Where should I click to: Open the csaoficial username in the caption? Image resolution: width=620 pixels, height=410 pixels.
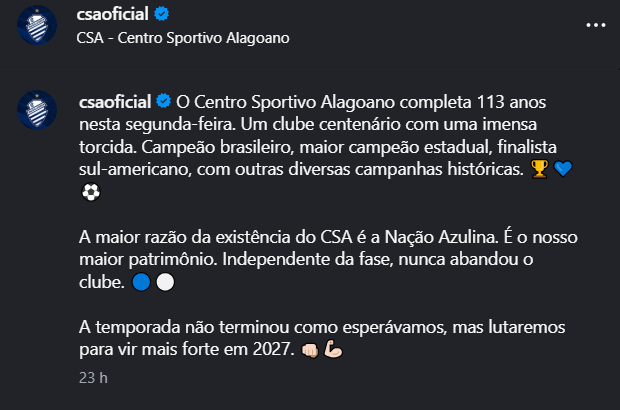(115, 102)
